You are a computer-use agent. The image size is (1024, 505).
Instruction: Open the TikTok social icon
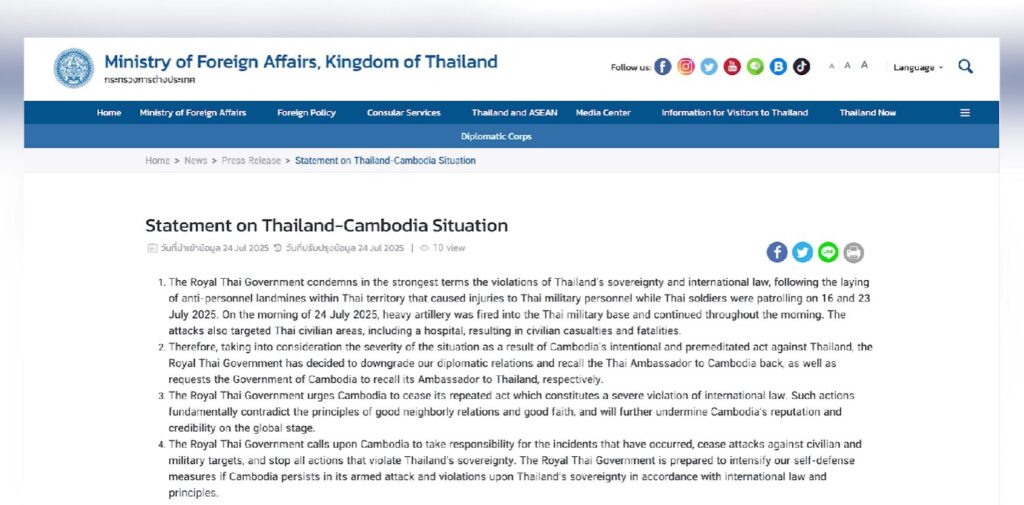tap(801, 67)
